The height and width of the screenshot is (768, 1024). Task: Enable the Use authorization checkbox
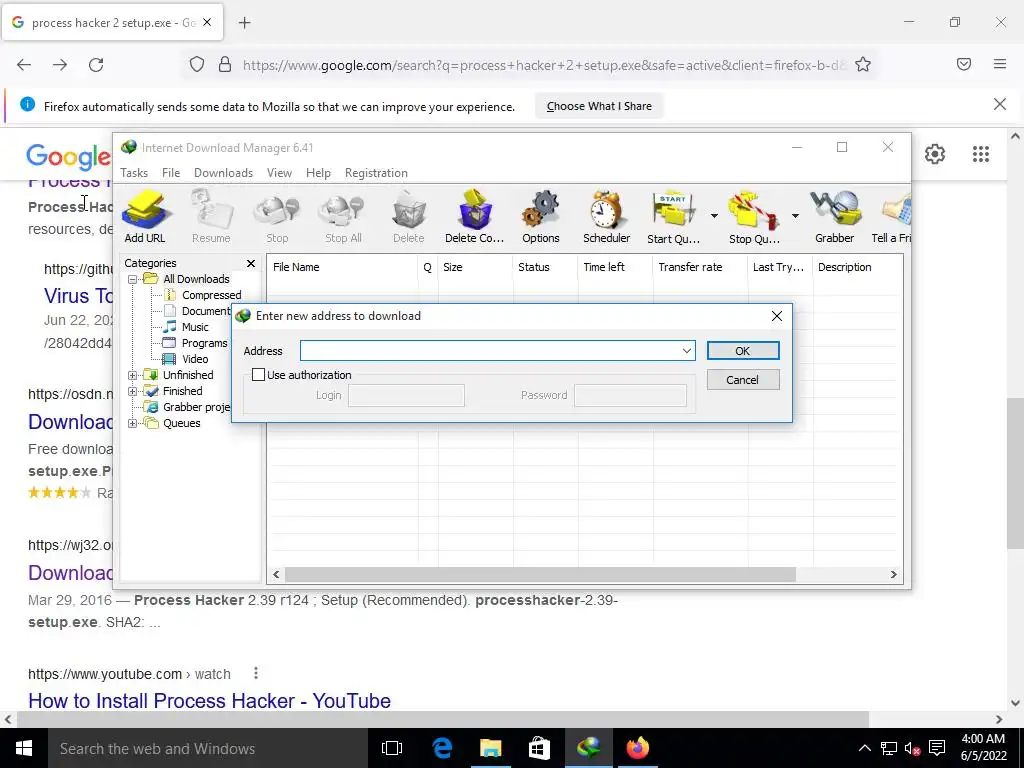pos(259,375)
